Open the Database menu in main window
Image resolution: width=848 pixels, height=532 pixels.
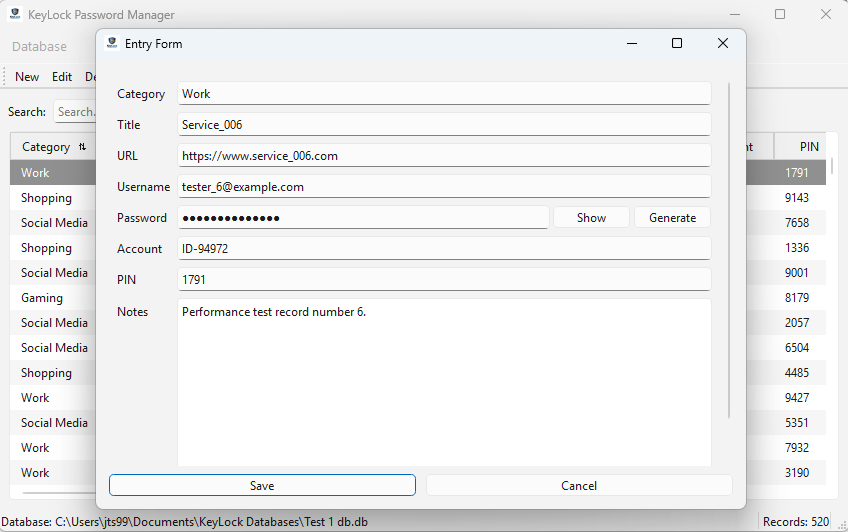coord(39,46)
